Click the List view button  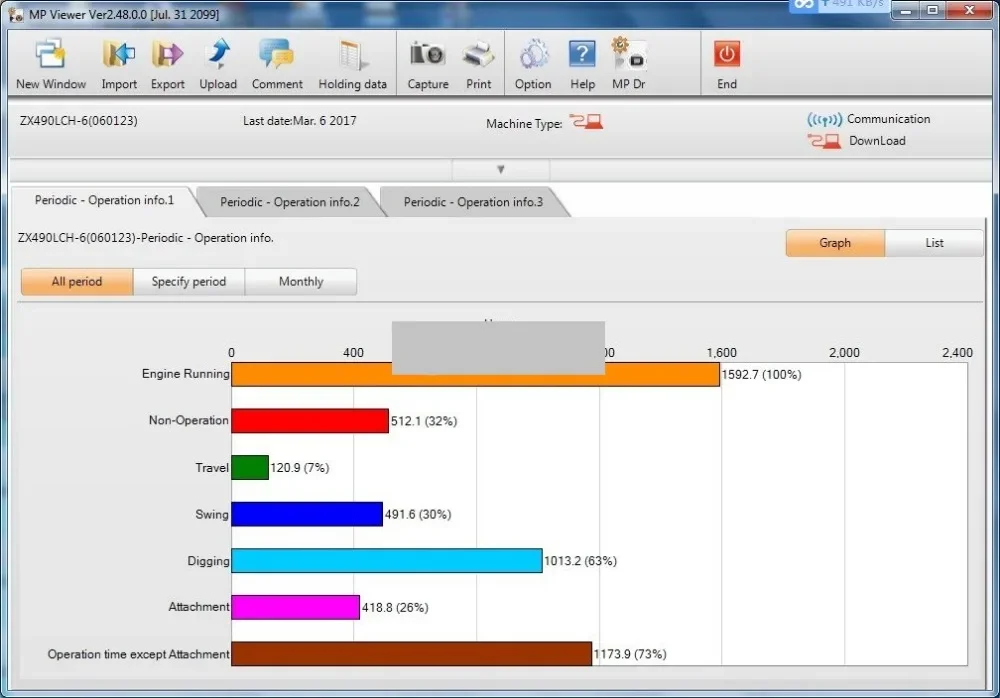point(933,243)
